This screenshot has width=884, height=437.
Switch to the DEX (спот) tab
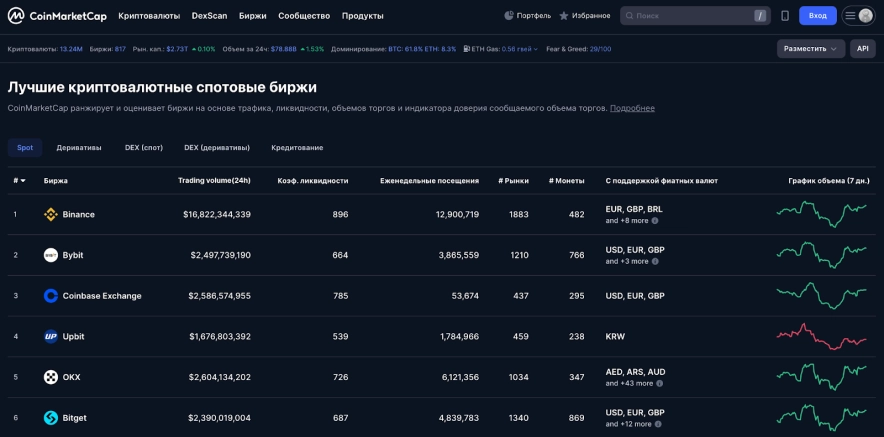[x=144, y=147]
